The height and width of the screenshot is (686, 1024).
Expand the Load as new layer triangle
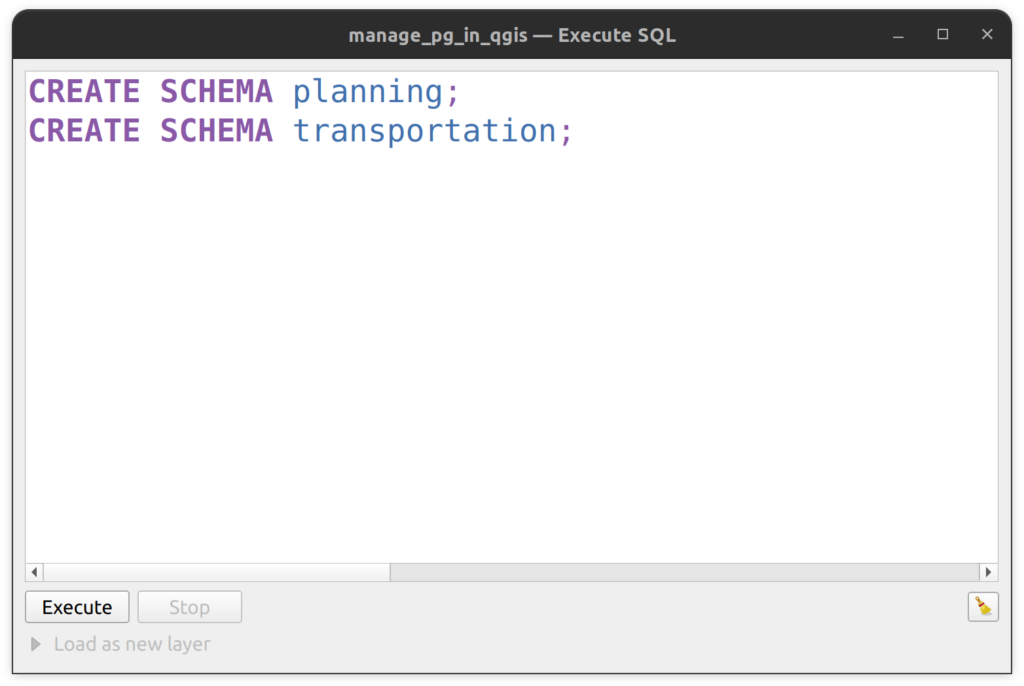[x=36, y=644]
